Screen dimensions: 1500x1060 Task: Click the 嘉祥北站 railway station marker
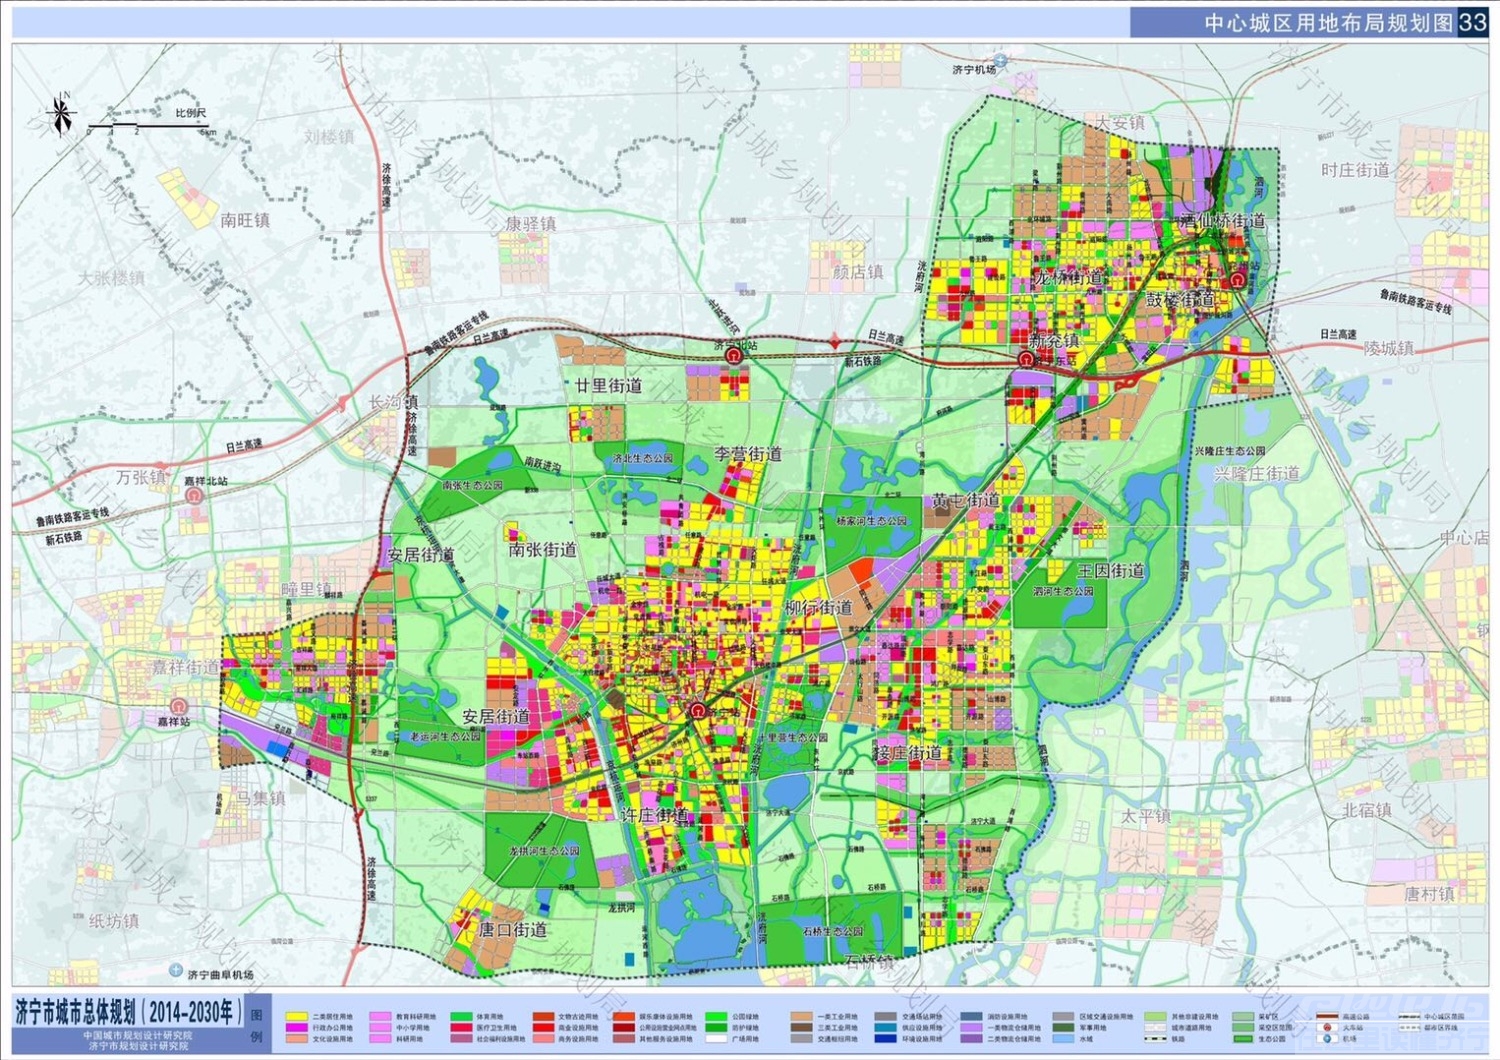coord(195,494)
